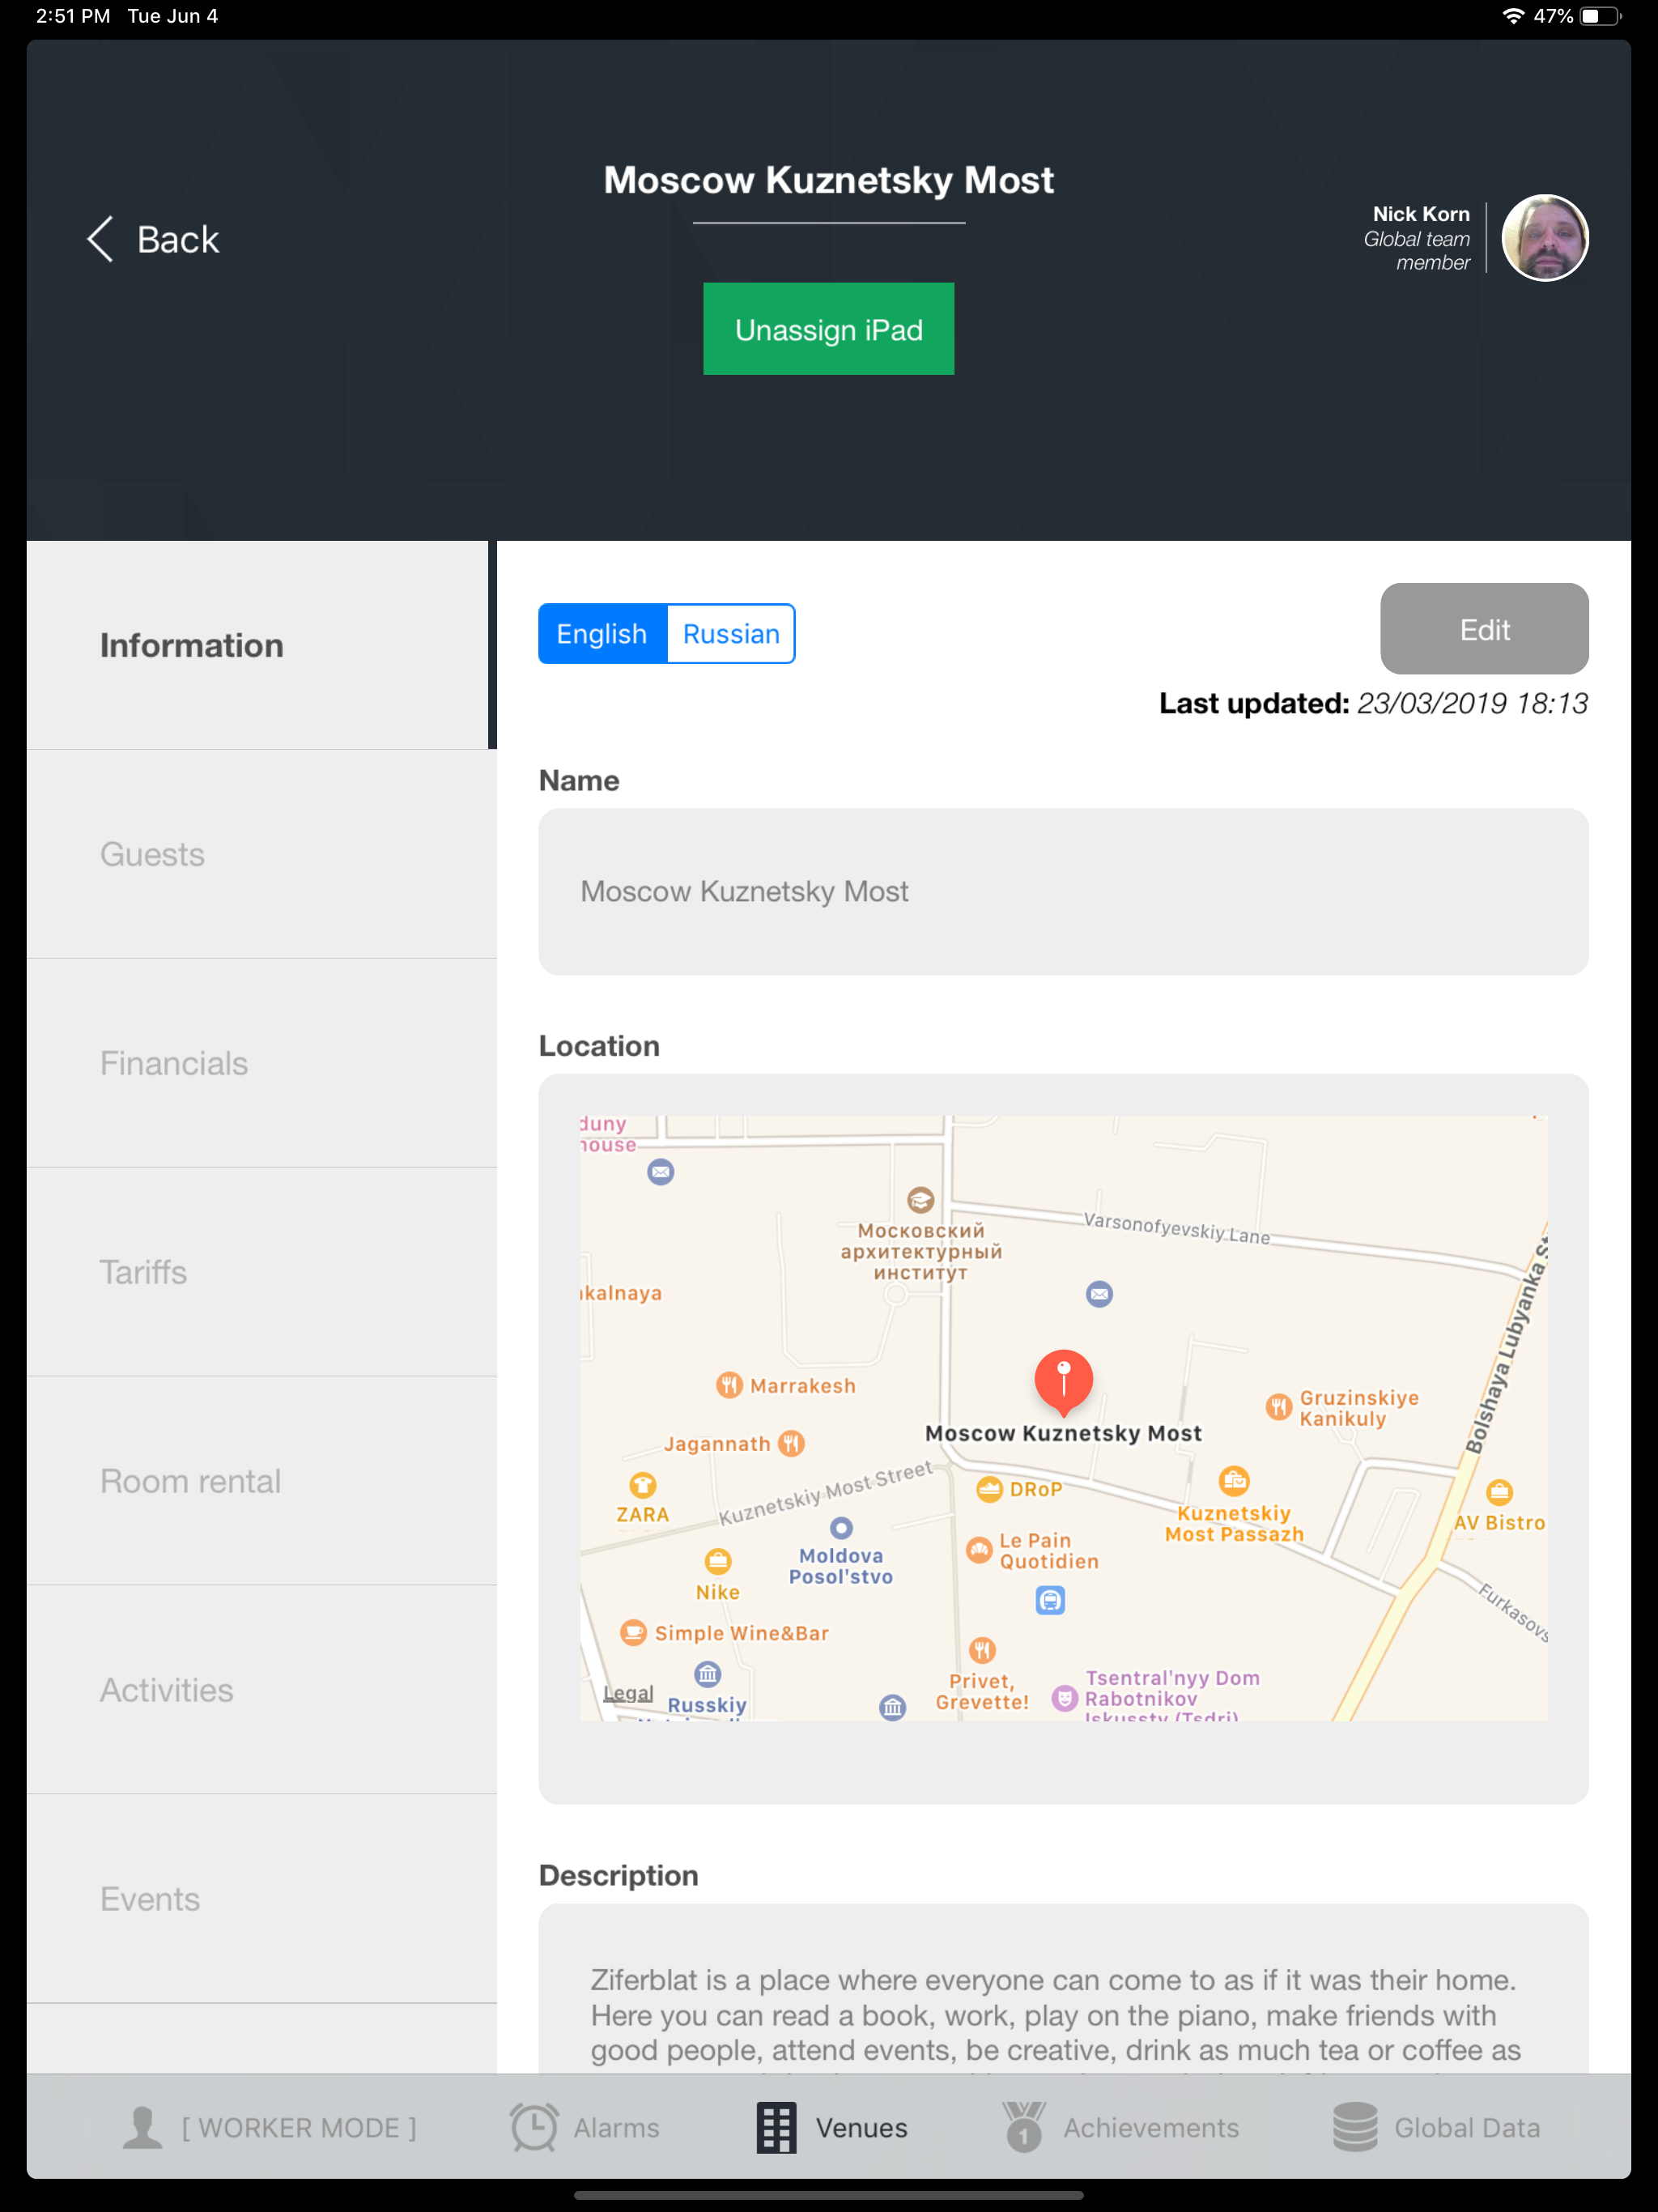Select the Venues building icon tab

[776, 2128]
